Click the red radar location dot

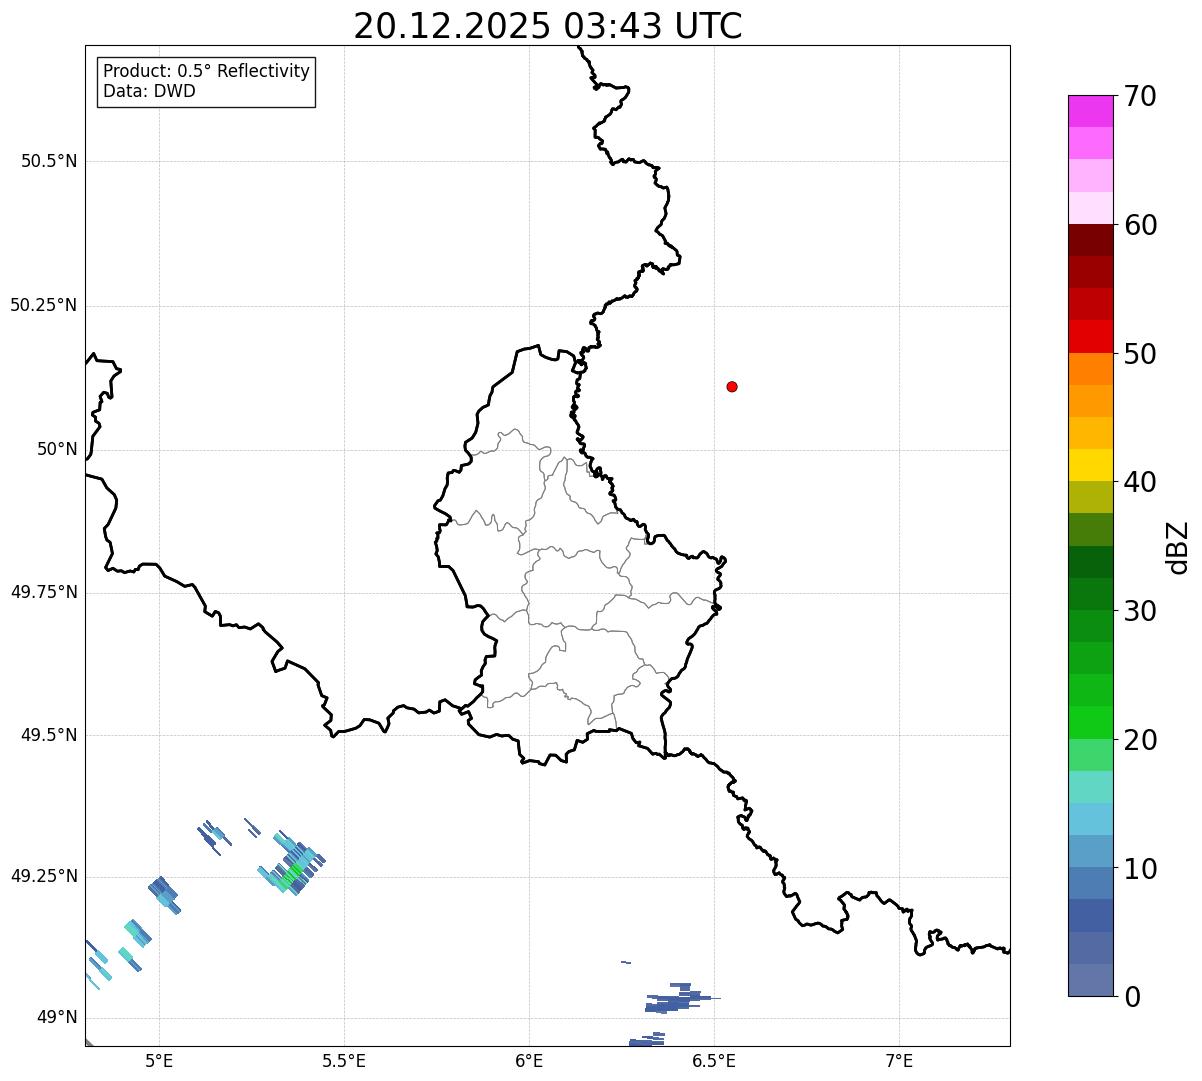click(732, 386)
